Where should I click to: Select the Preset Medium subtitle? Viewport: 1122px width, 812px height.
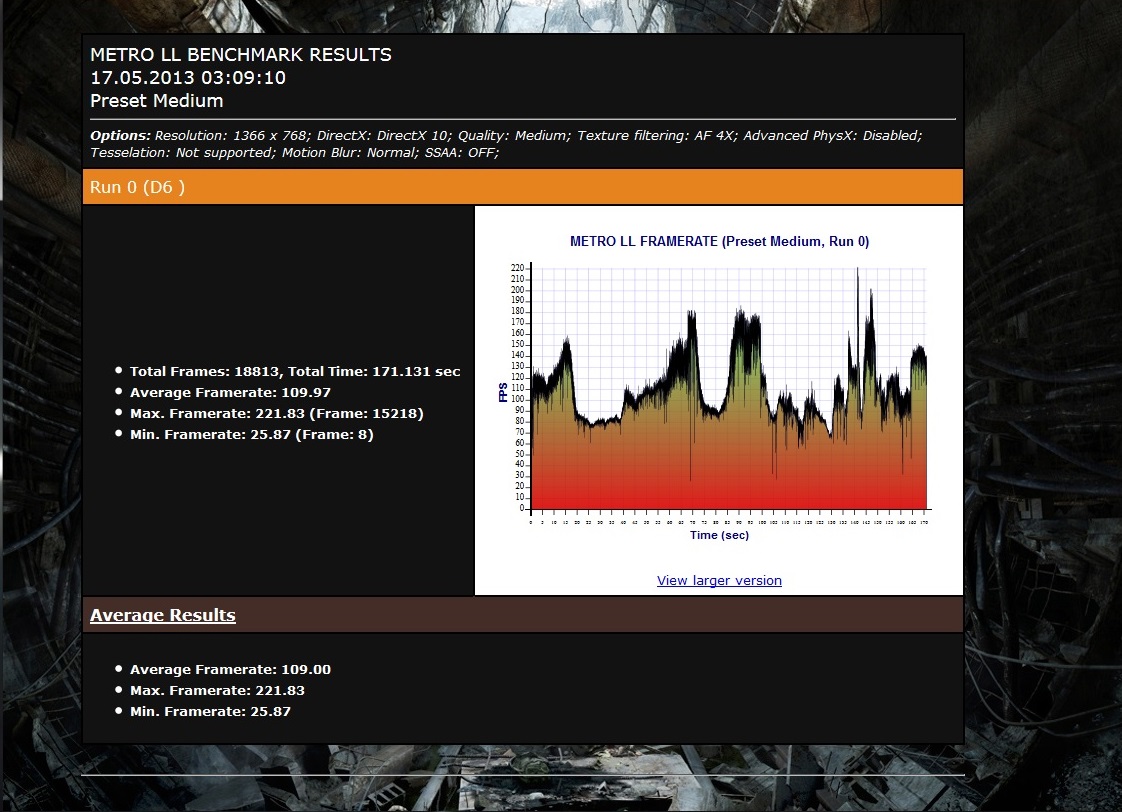point(156,101)
